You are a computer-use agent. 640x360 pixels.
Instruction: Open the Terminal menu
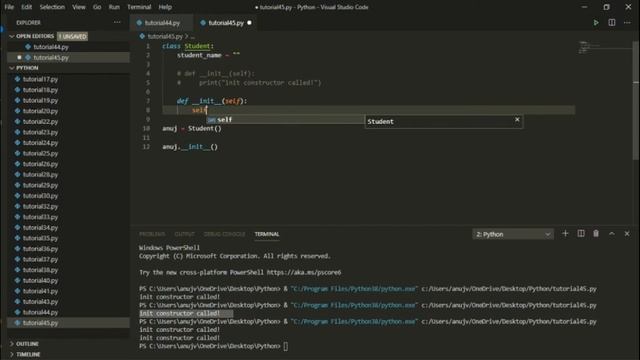tap(139, 7)
